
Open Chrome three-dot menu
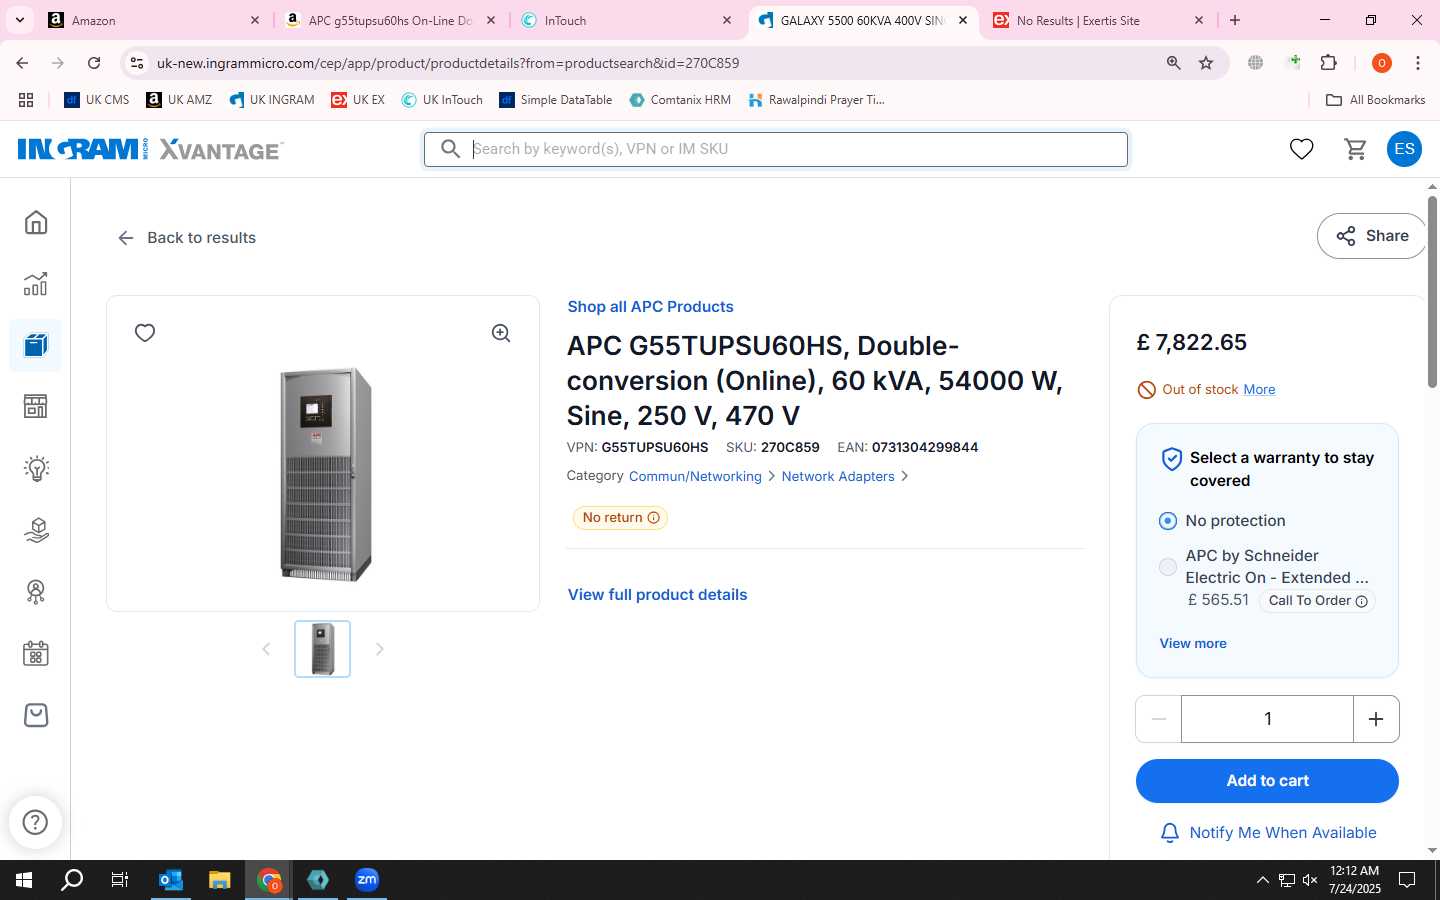[x=1417, y=63]
